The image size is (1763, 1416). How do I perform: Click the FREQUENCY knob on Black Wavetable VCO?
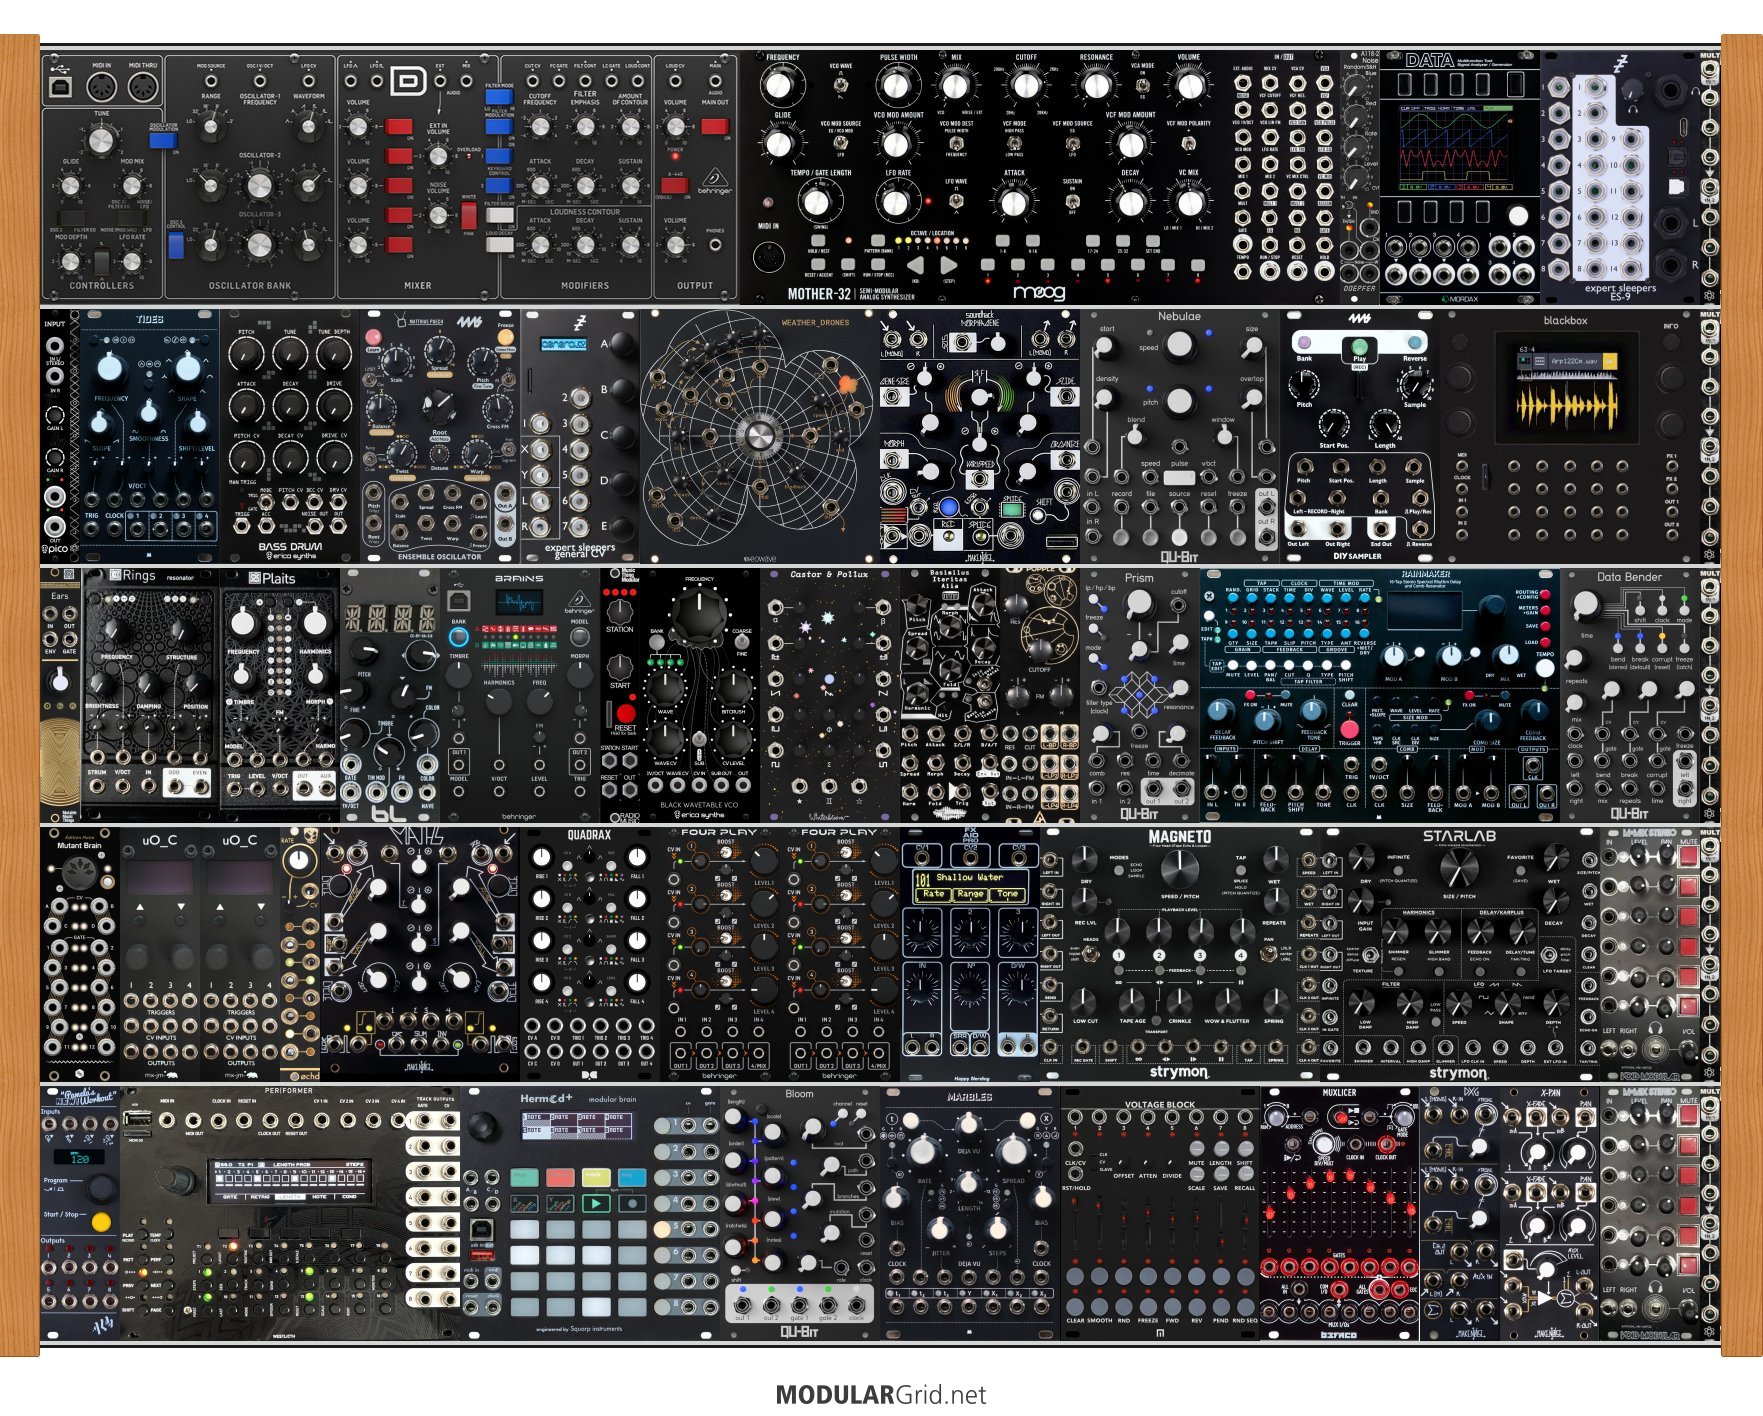(x=699, y=613)
